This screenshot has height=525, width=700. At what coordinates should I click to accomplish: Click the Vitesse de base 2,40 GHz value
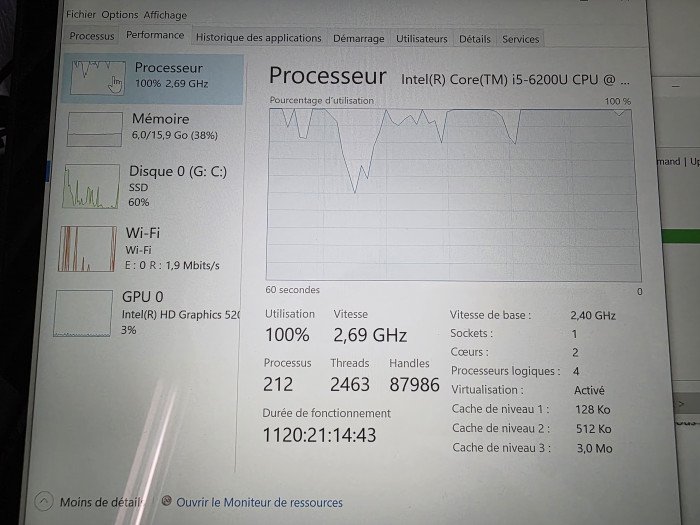[x=593, y=316]
